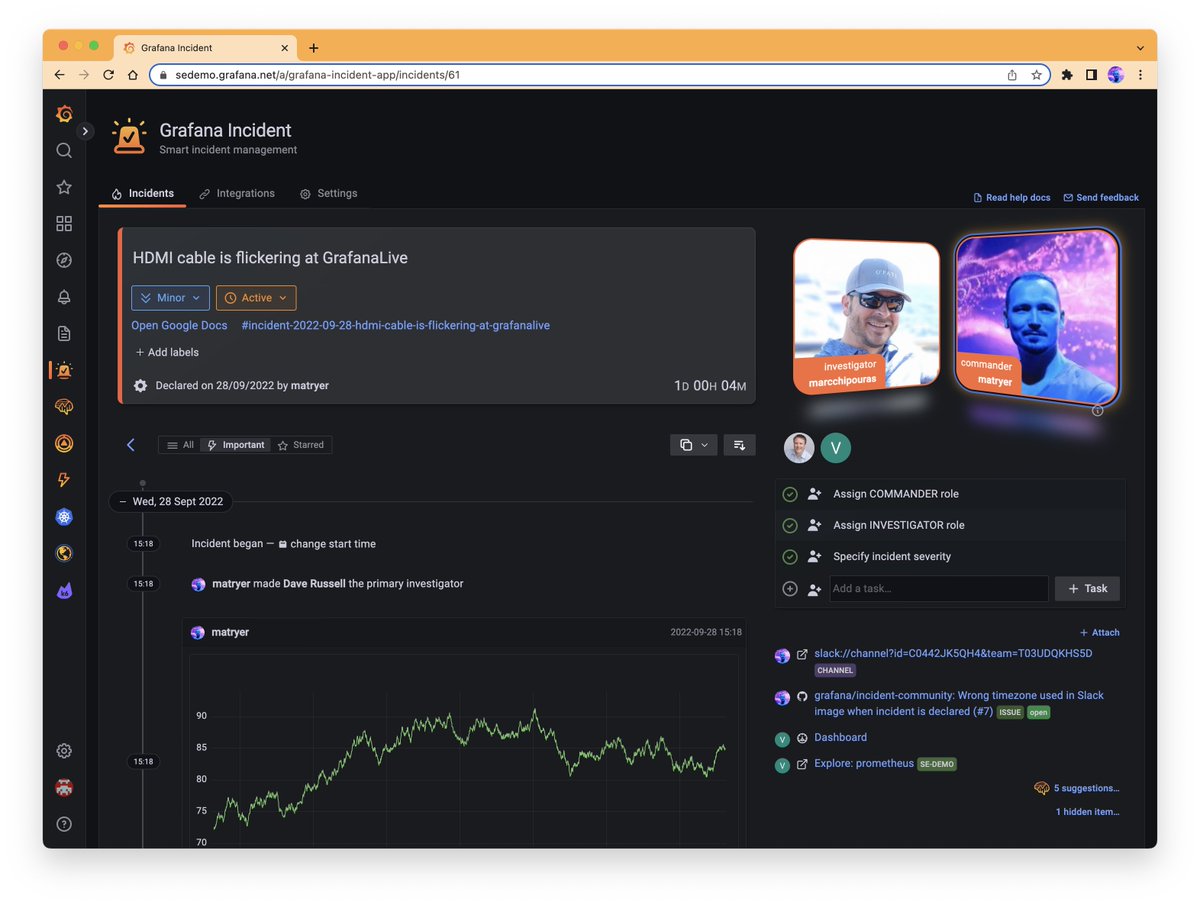This screenshot has height=905, width=1200.
Task: Open the slack://channel attachment link
Action: click(x=953, y=654)
